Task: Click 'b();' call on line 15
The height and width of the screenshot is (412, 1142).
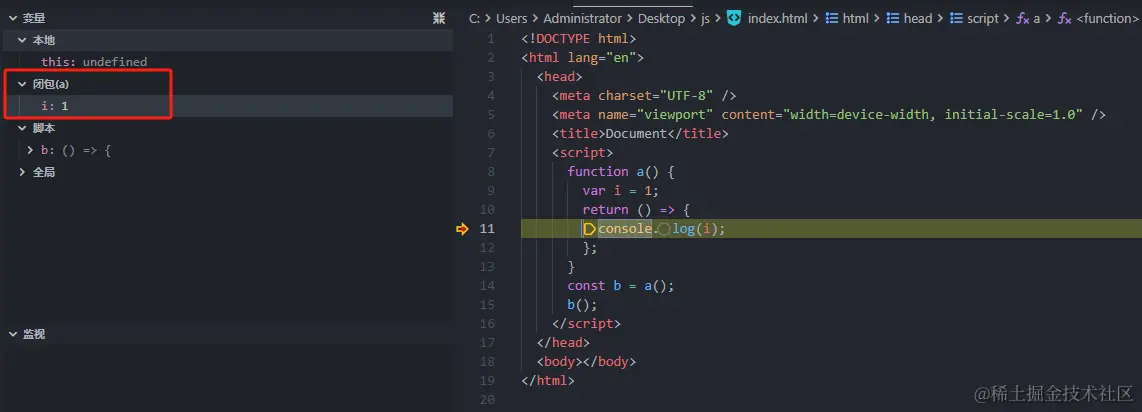Action: (583, 304)
